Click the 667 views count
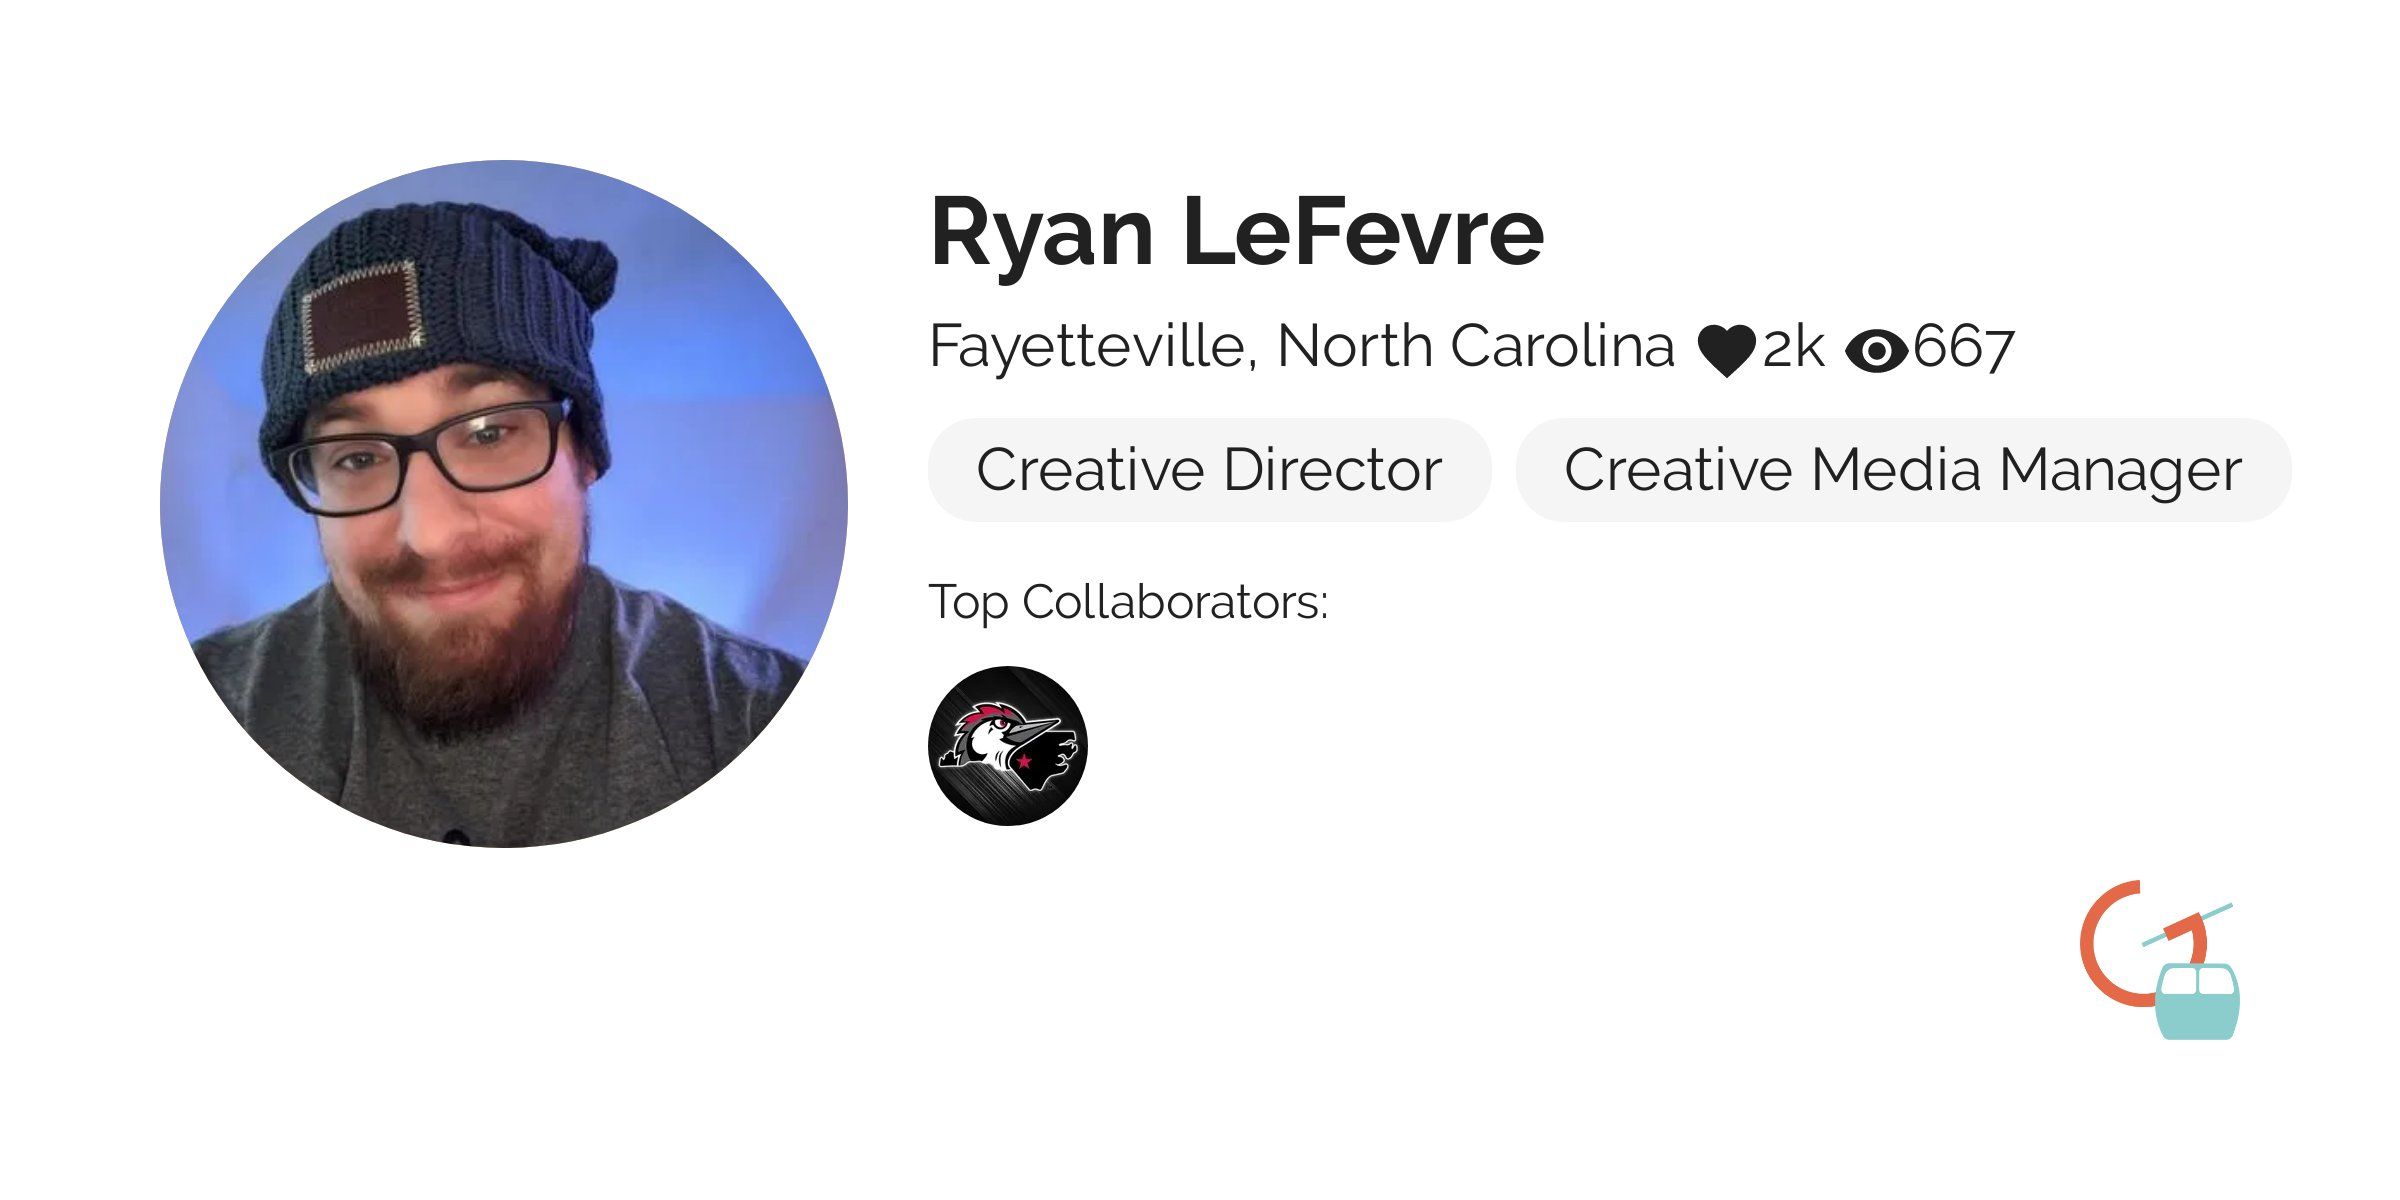Screen dimensions: 2400x1200 (x=1963, y=348)
